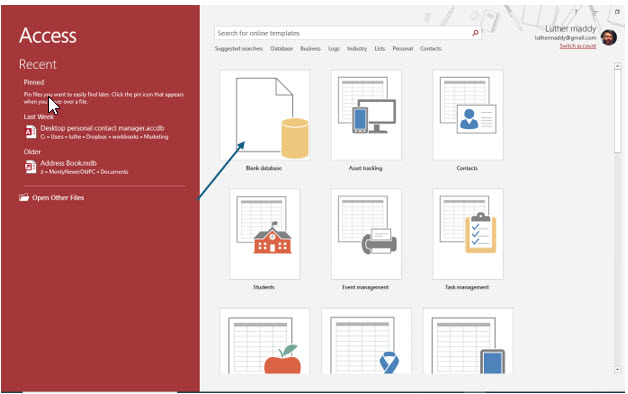Search suggested term Business

pos(310,48)
